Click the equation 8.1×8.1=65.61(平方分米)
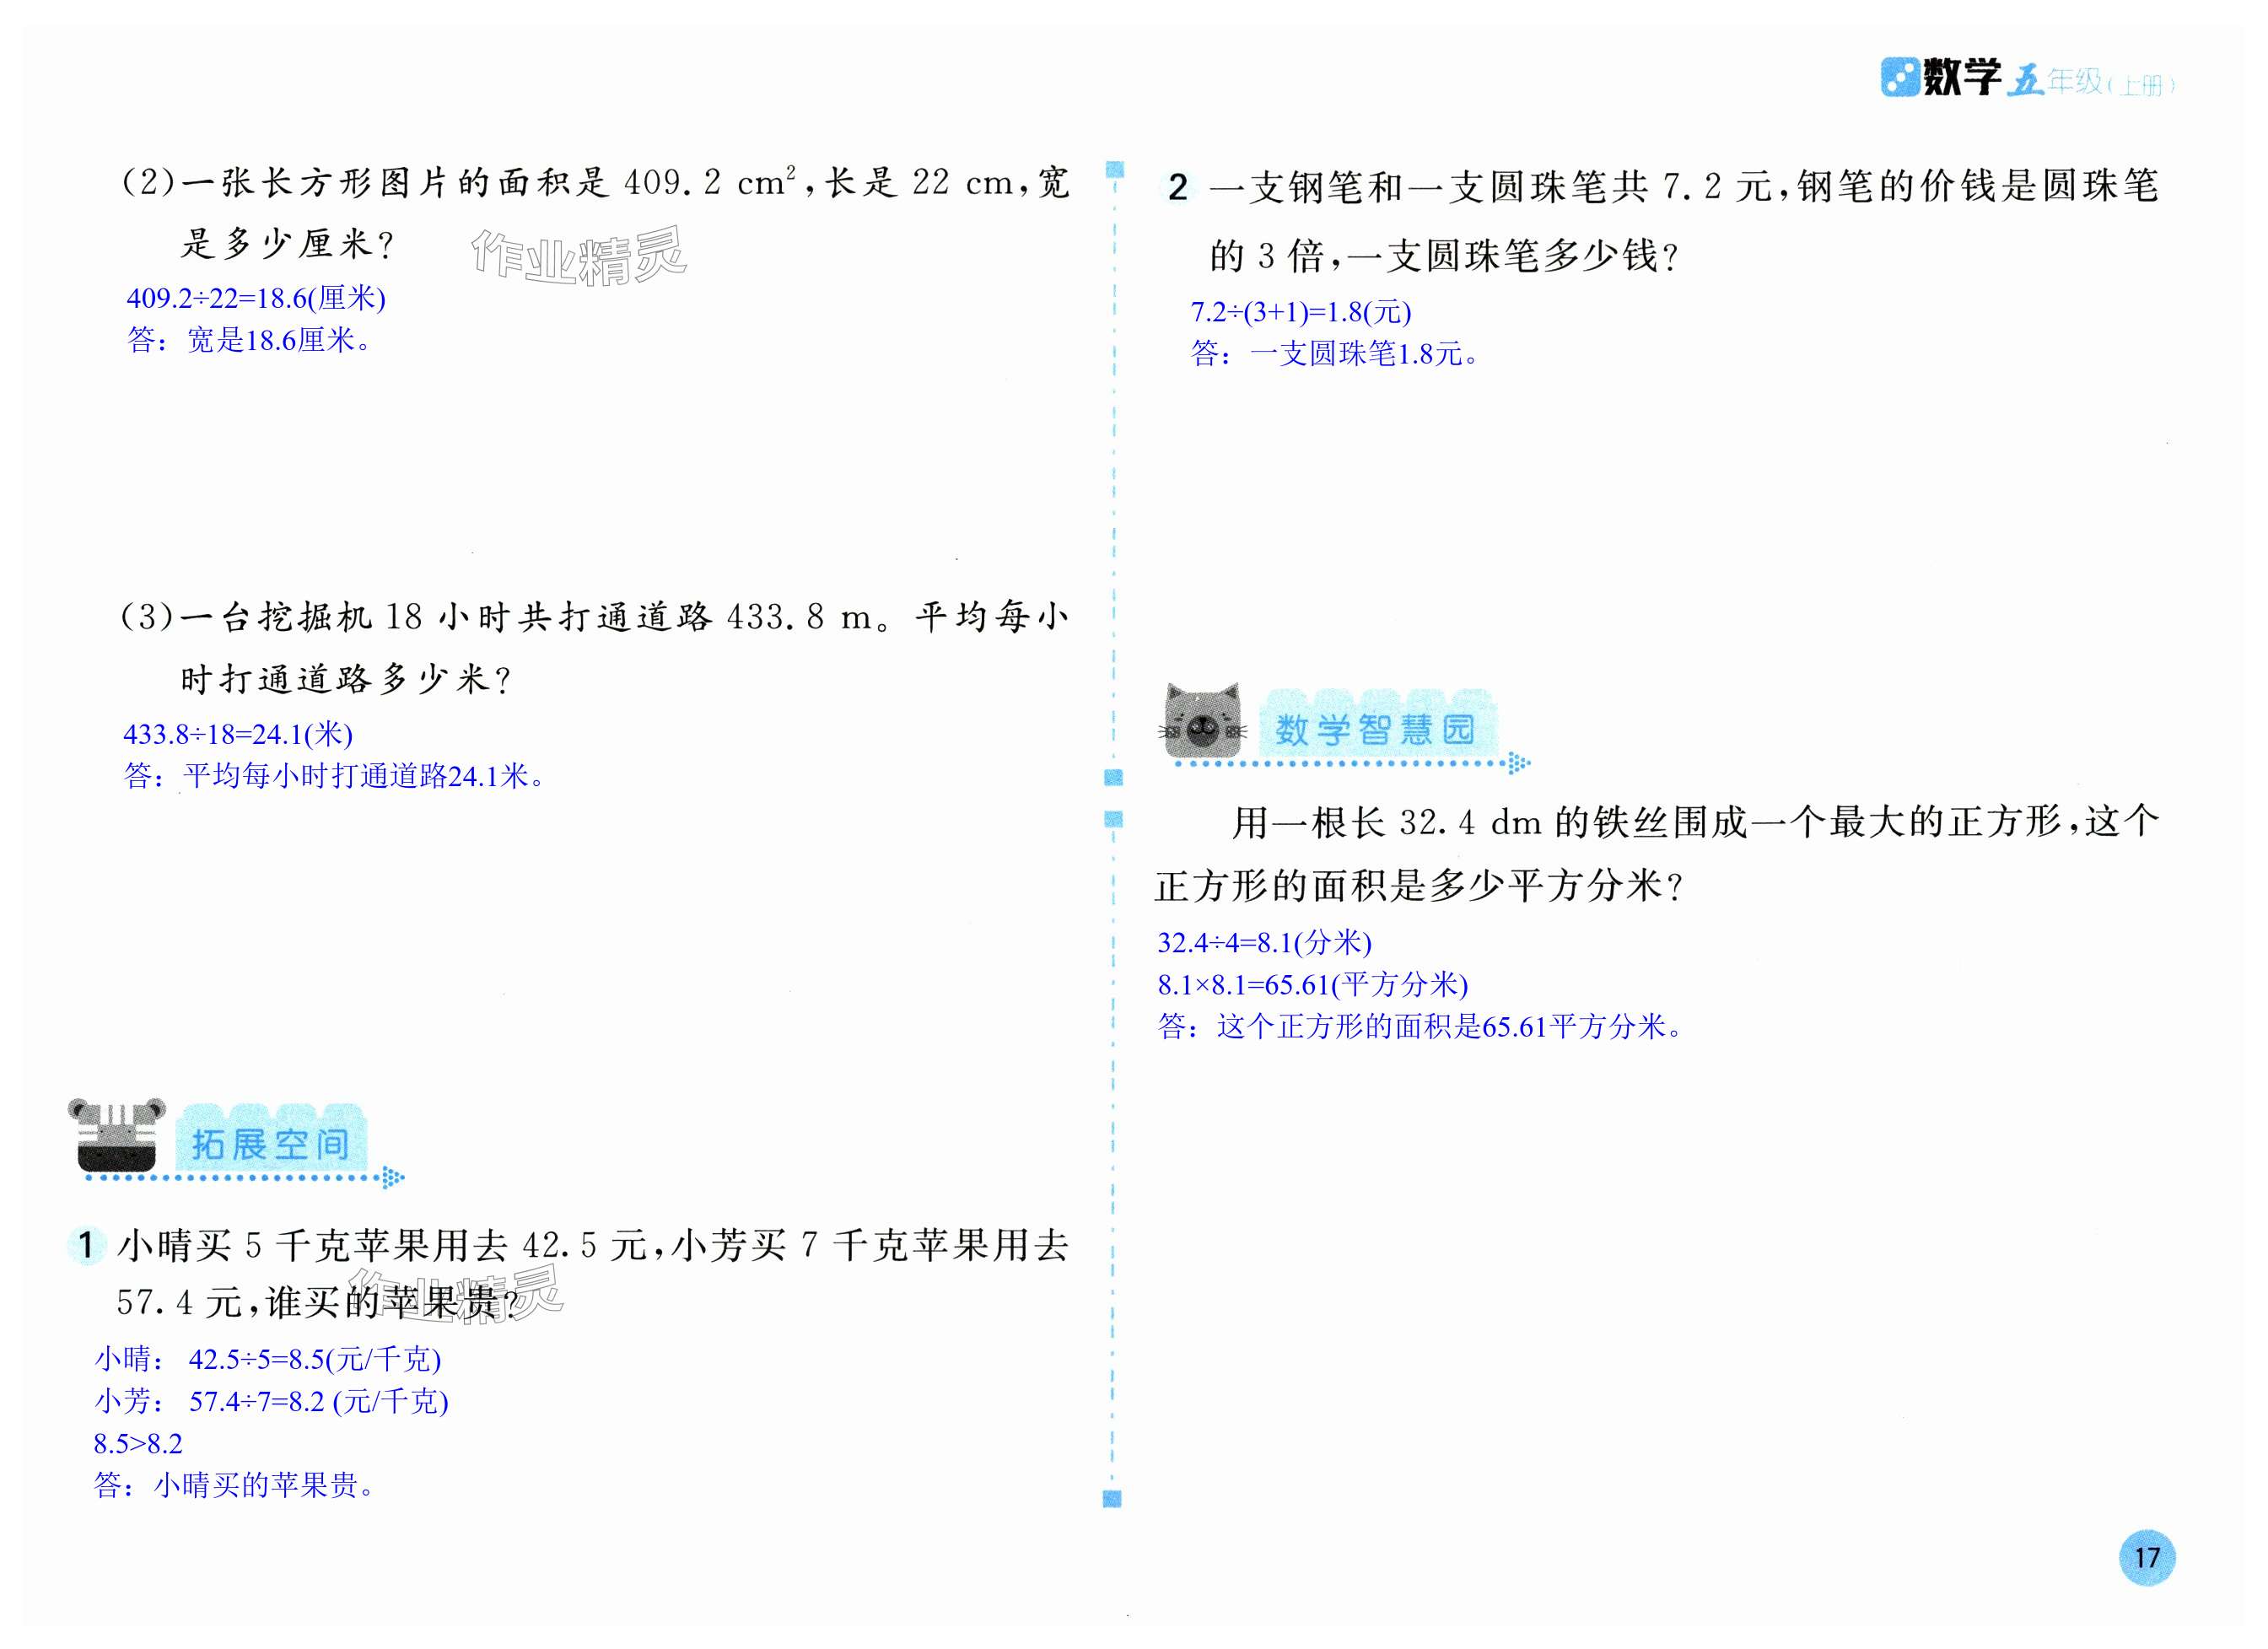The image size is (2268, 1649). (1312, 985)
